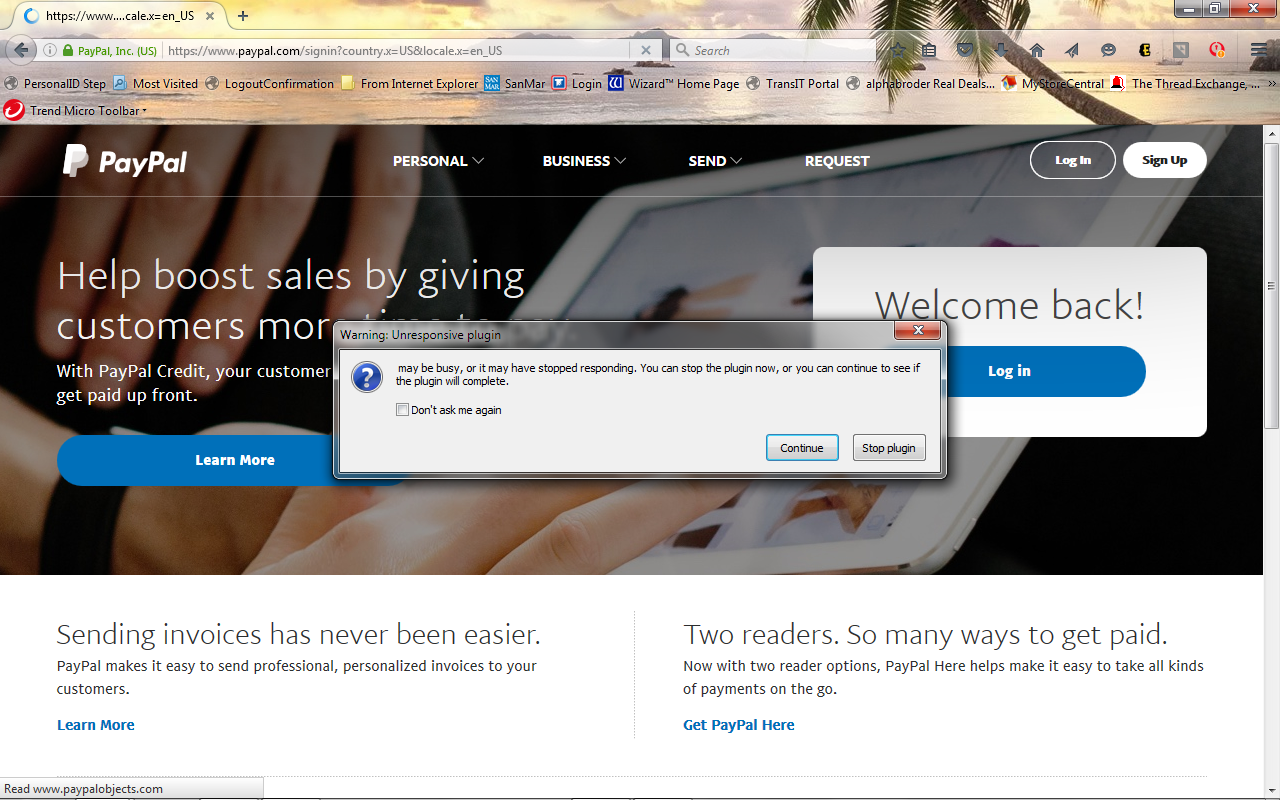Image resolution: width=1280 pixels, height=800 pixels.
Task: Click the header Log In button
Action: [x=1073, y=160]
